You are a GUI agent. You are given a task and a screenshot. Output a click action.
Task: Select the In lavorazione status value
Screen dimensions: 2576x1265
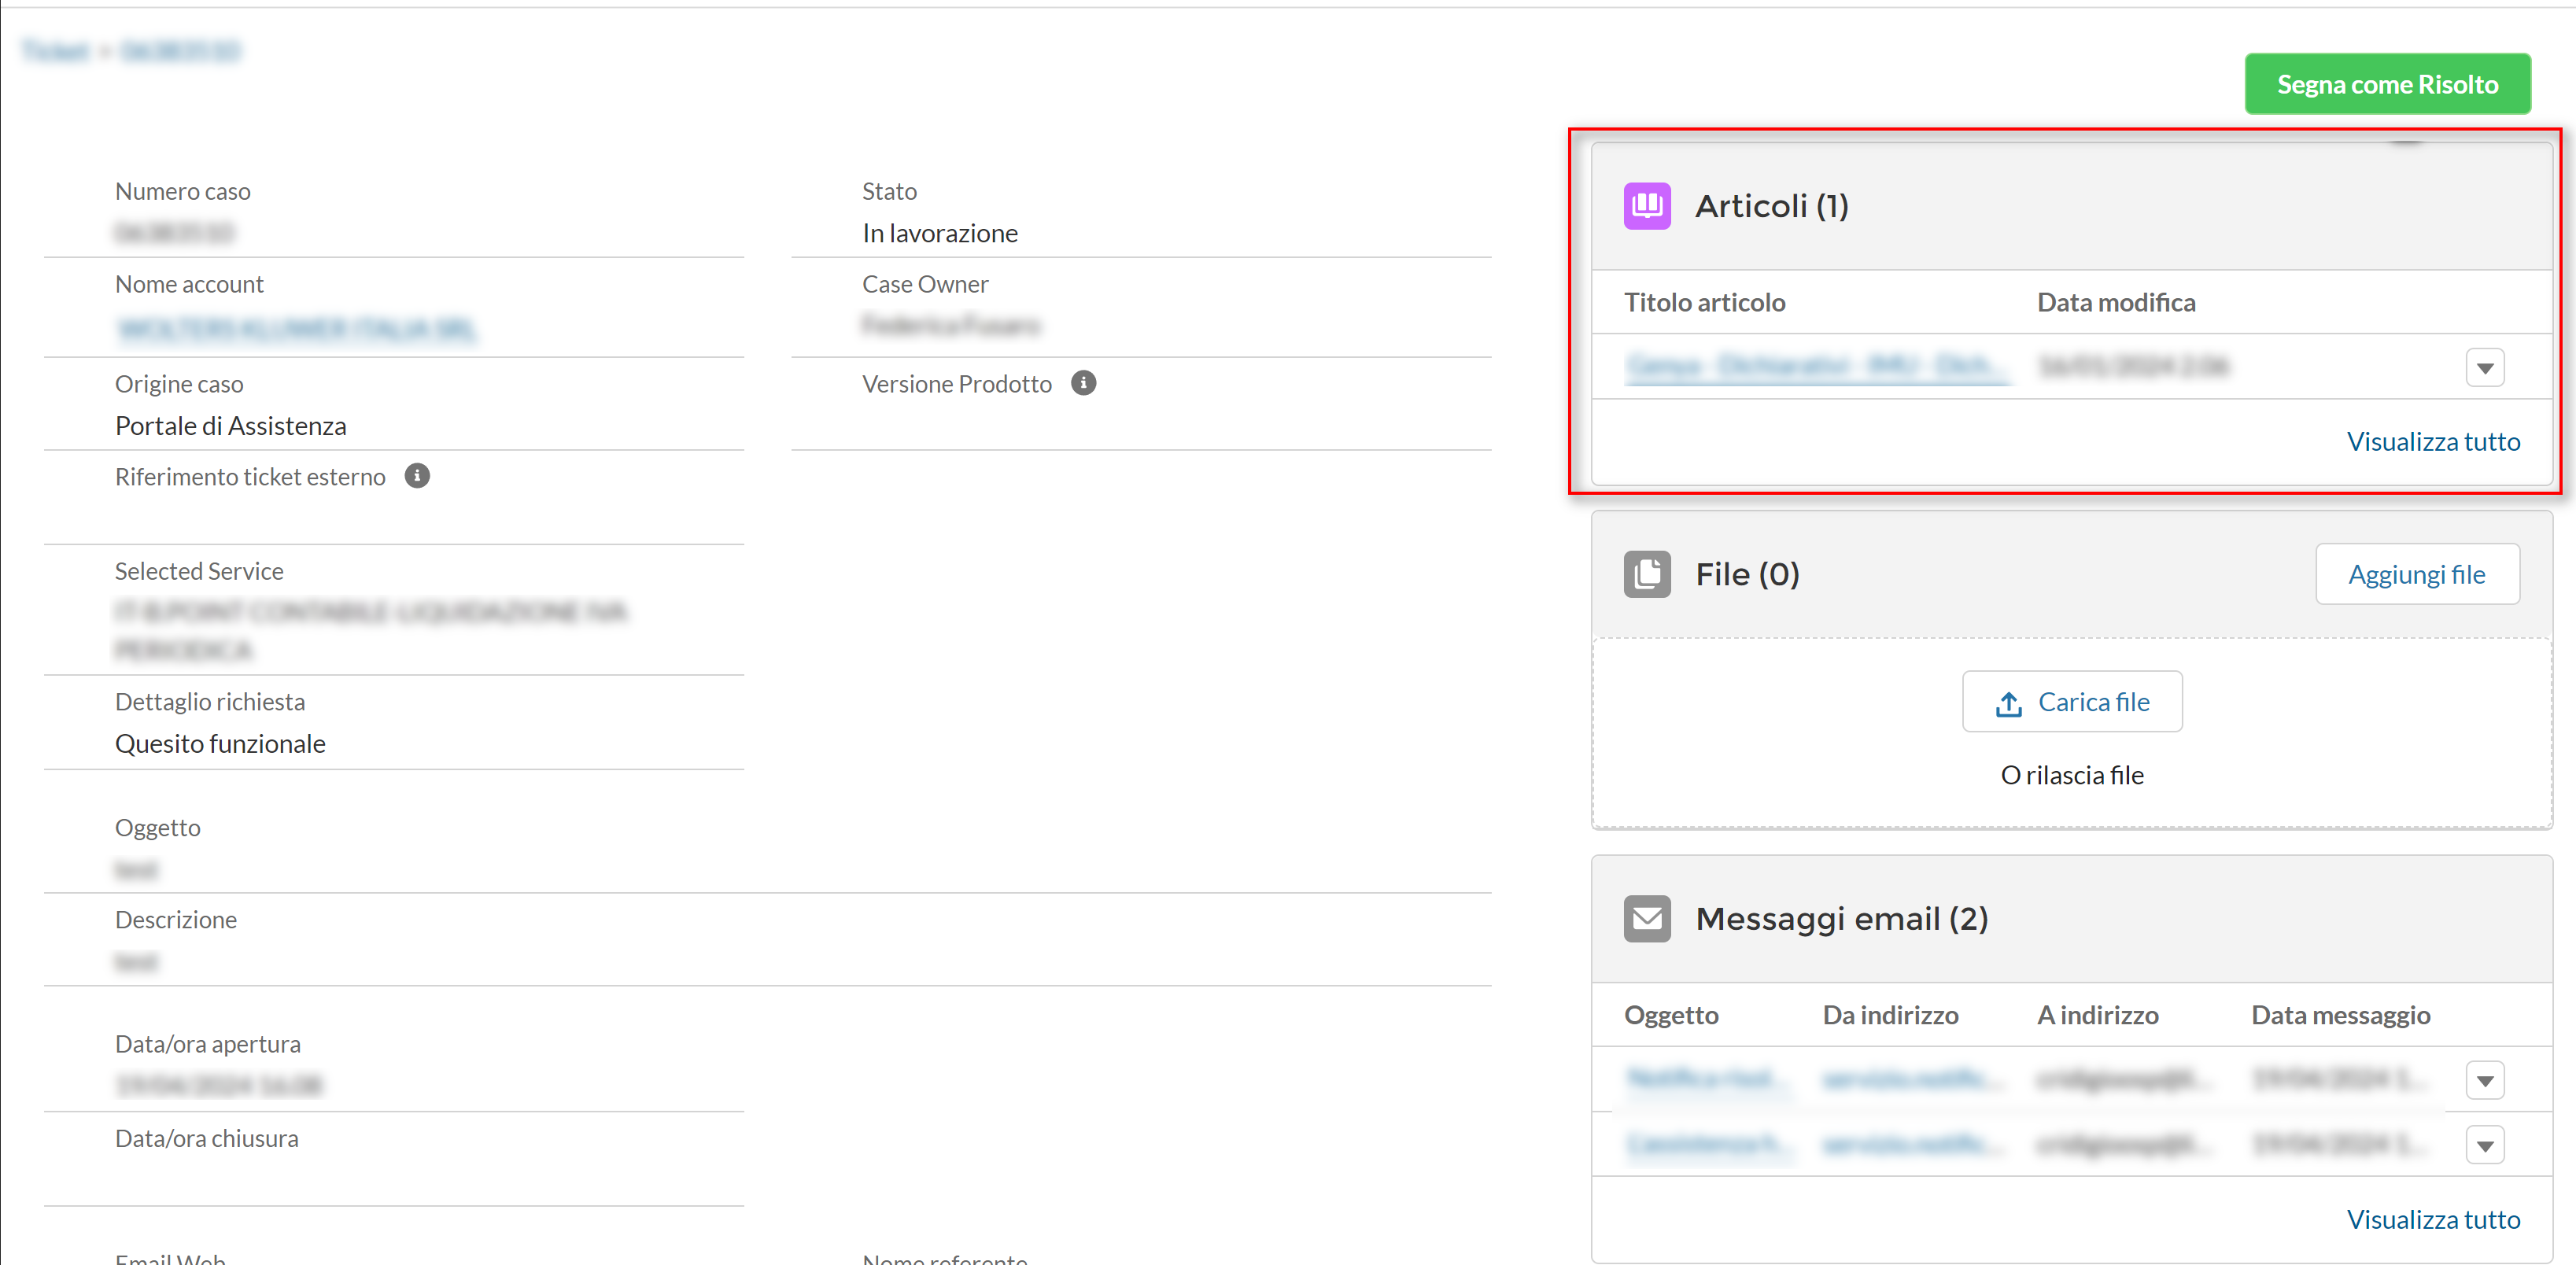tap(940, 233)
